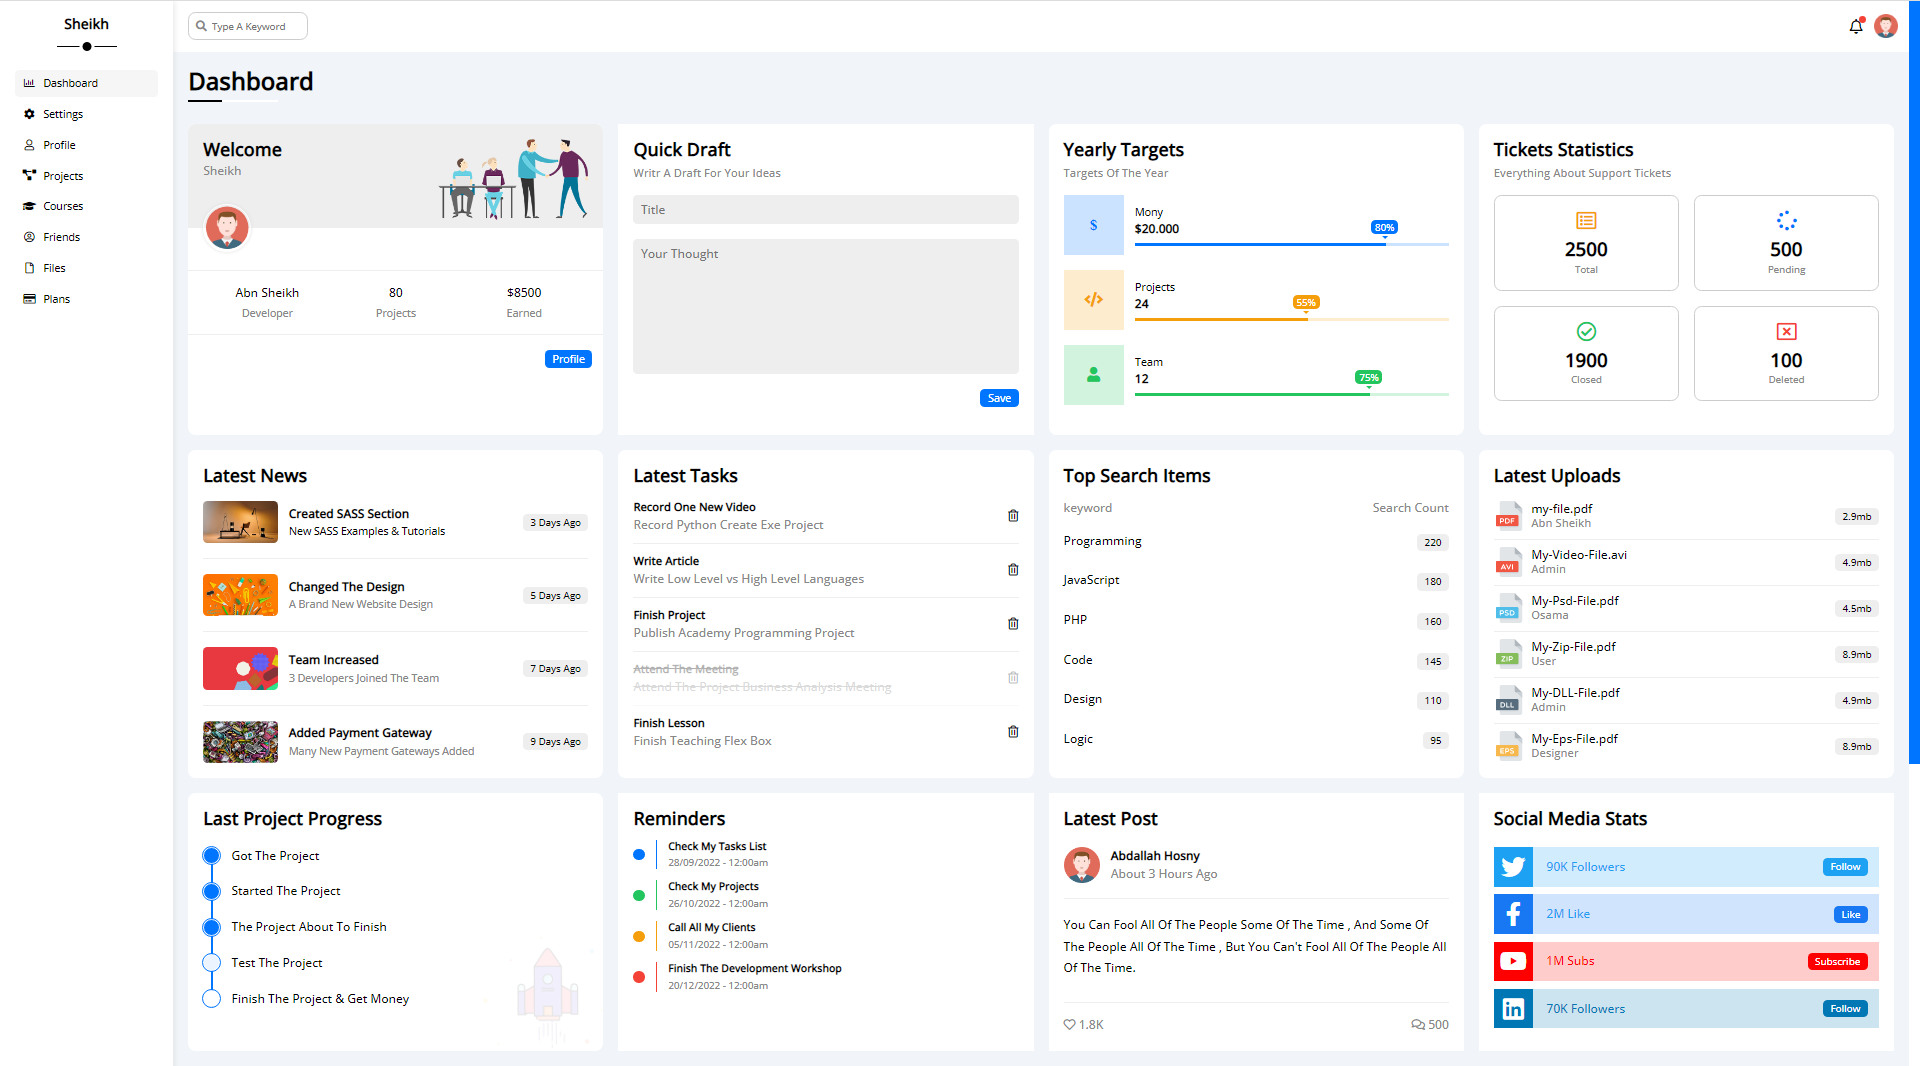
Task: Open the Courses section from the sidebar
Action: pos(63,206)
